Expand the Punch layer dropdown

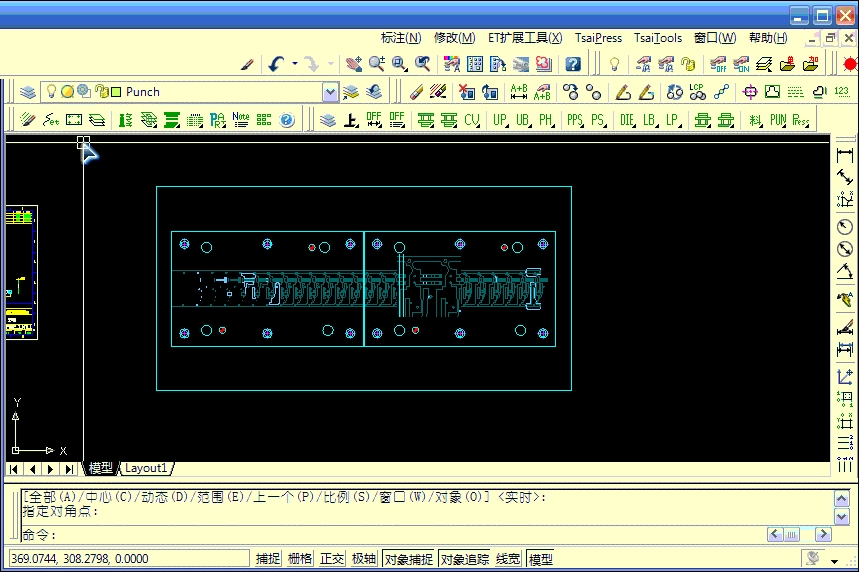point(331,92)
